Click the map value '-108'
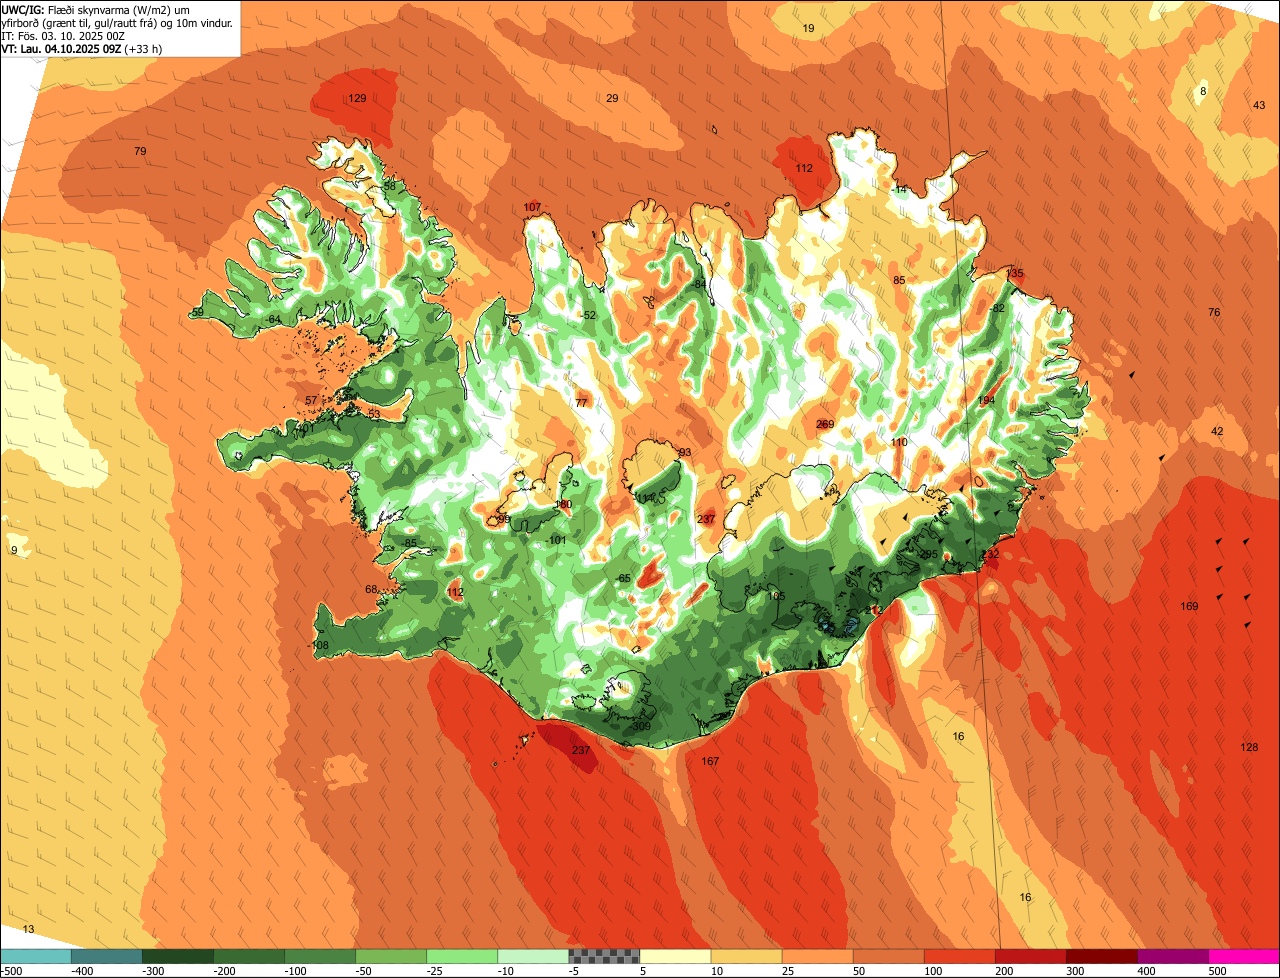The height and width of the screenshot is (978, 1280). point(318,645)
